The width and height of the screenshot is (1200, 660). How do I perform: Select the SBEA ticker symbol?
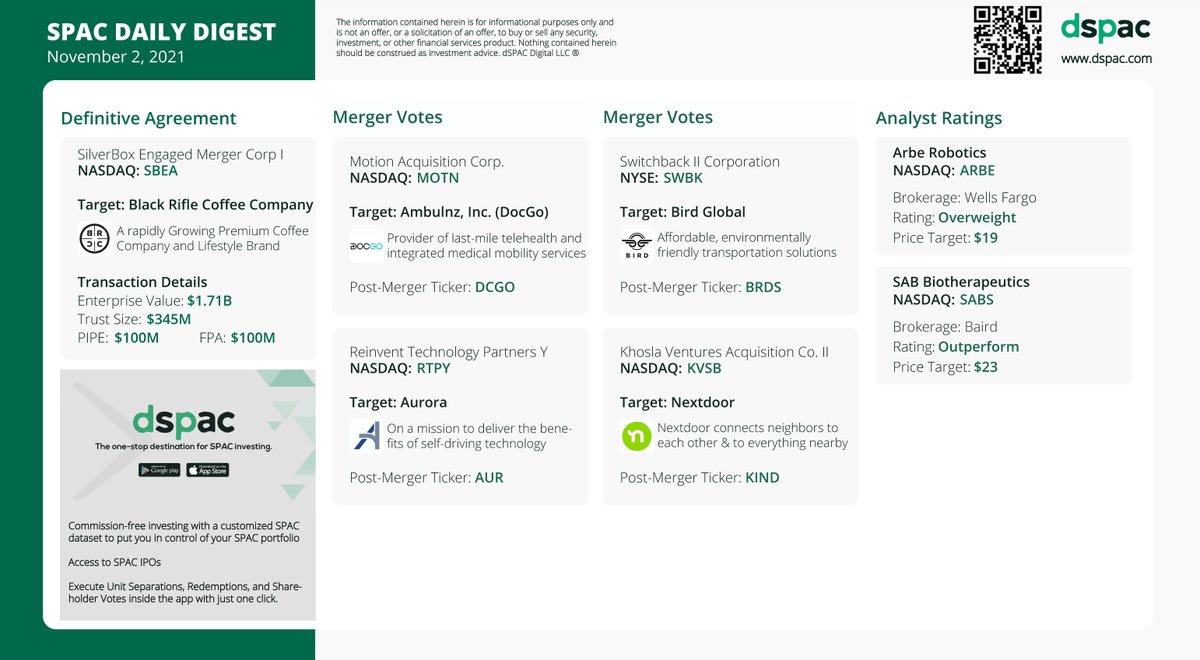click(161, 171)
